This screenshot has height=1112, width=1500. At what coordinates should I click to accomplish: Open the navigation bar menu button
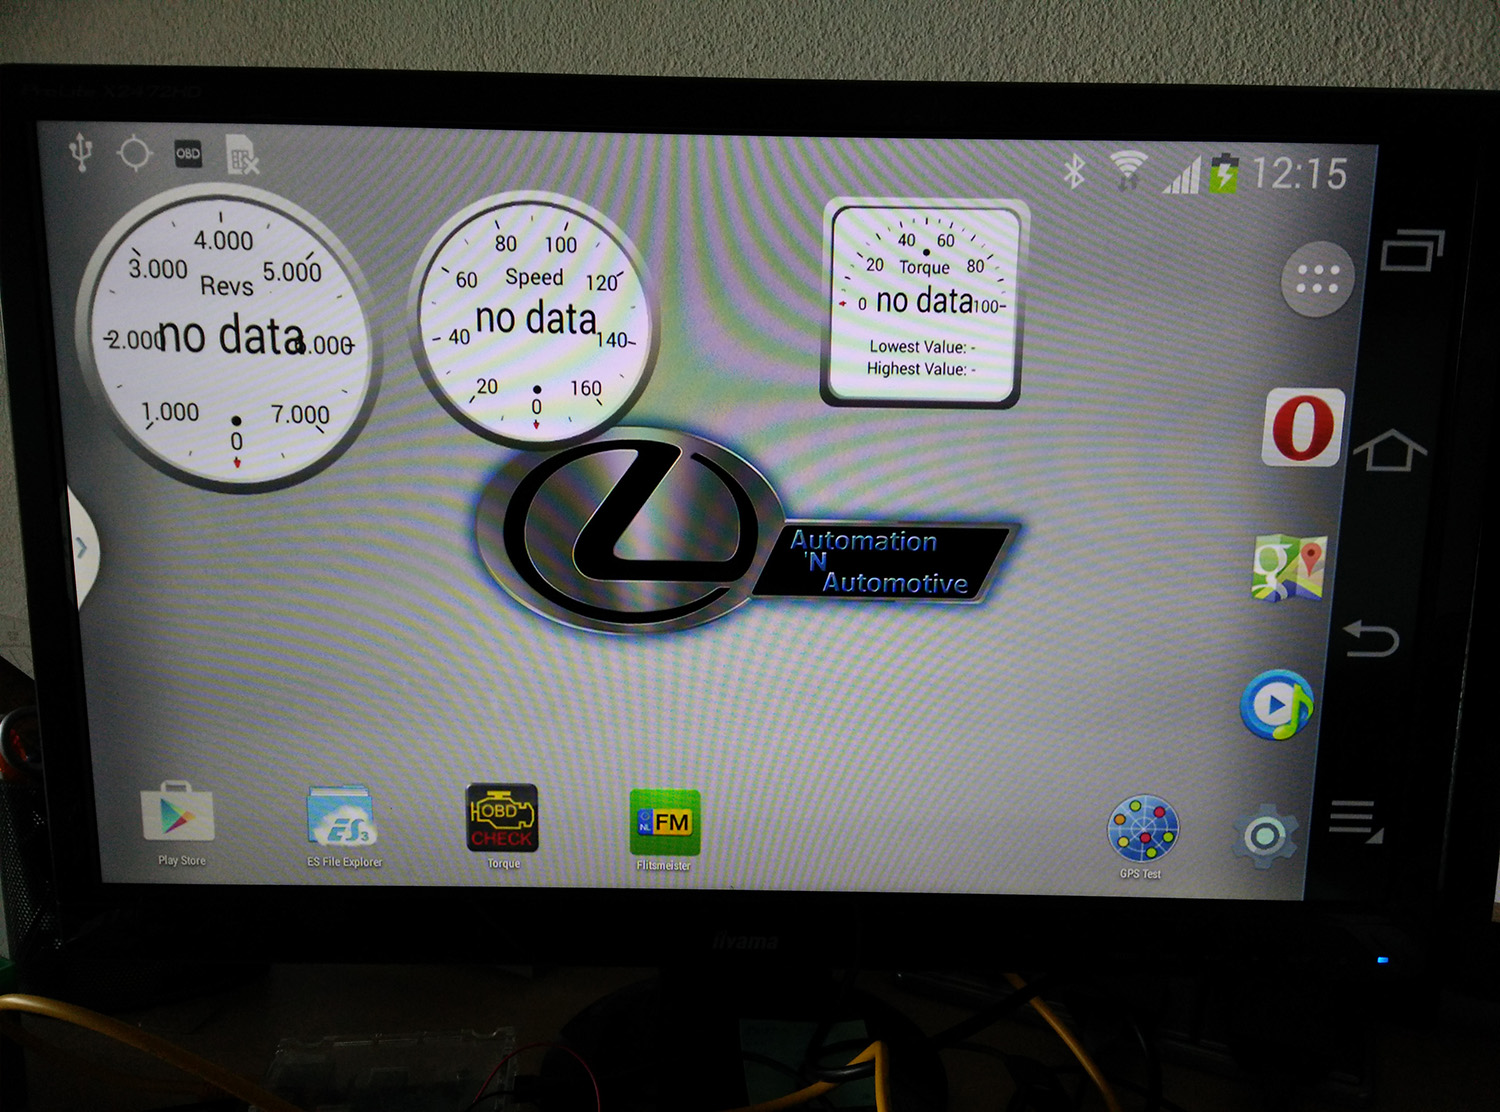1355,821
